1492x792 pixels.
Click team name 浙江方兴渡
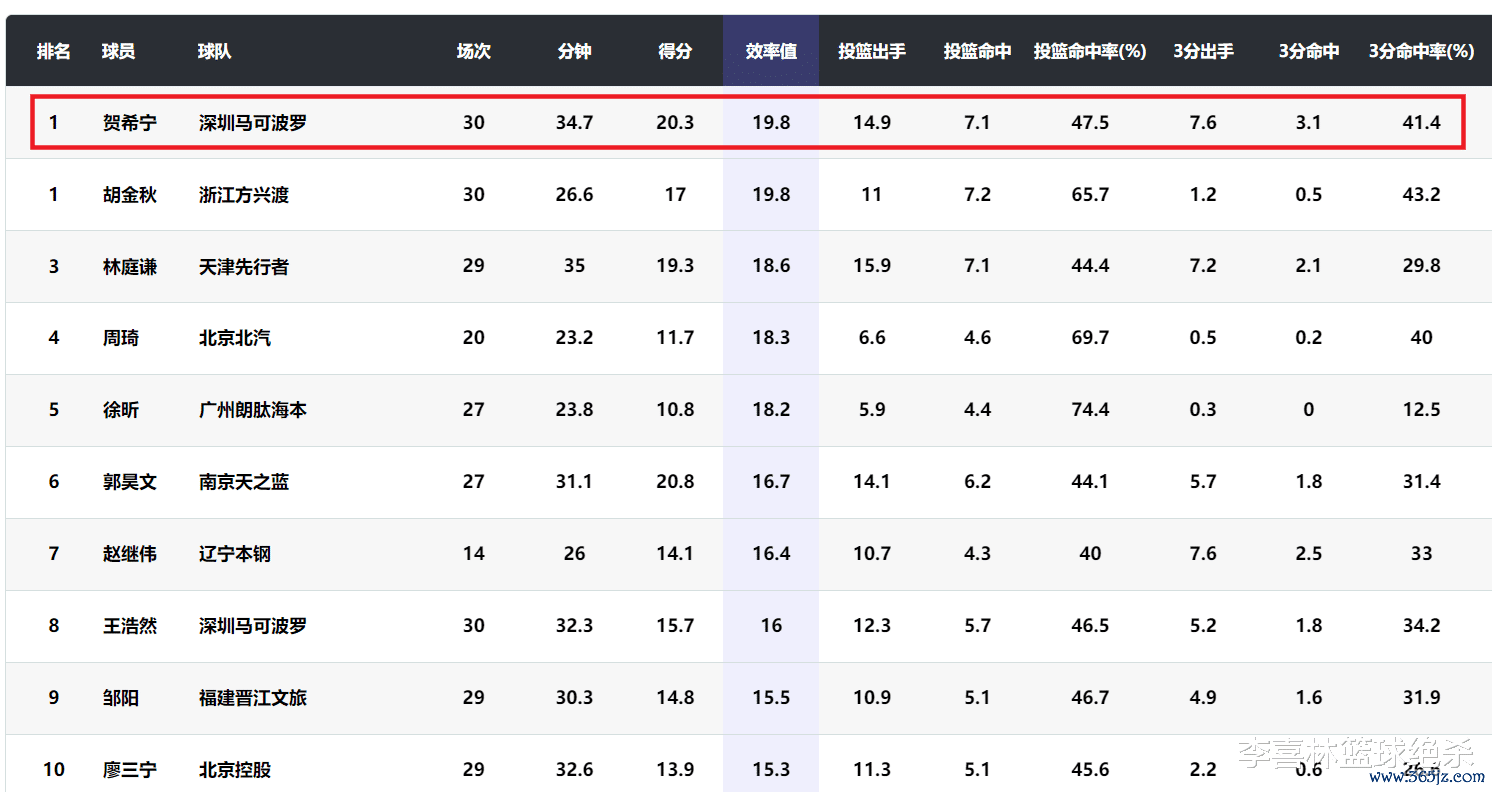tap(244, 195)
